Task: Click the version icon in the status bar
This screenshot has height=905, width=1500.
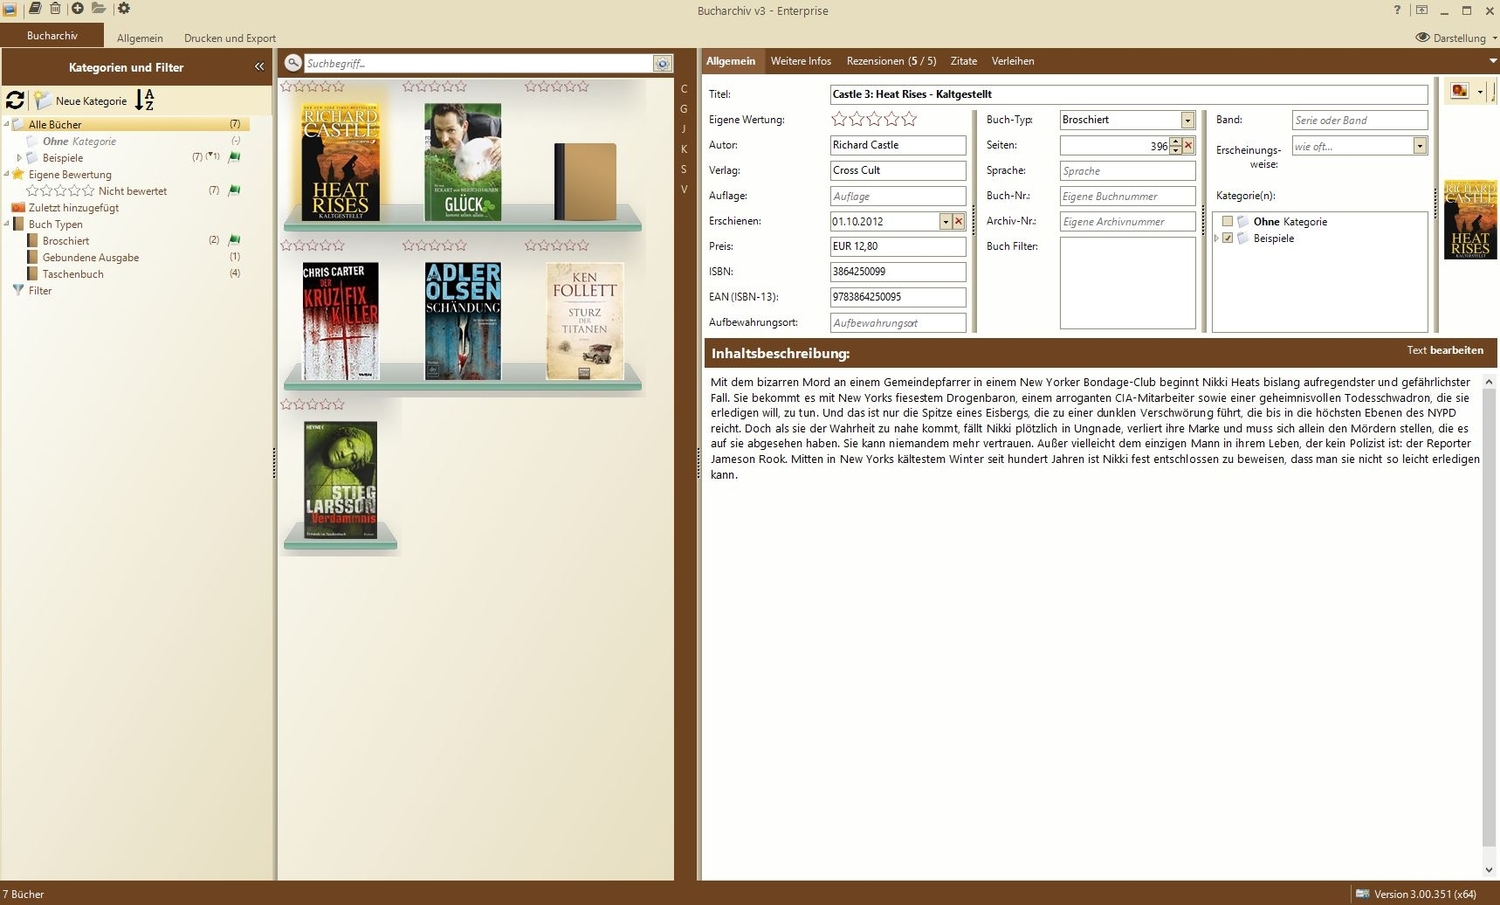Action: point(1362,894)
